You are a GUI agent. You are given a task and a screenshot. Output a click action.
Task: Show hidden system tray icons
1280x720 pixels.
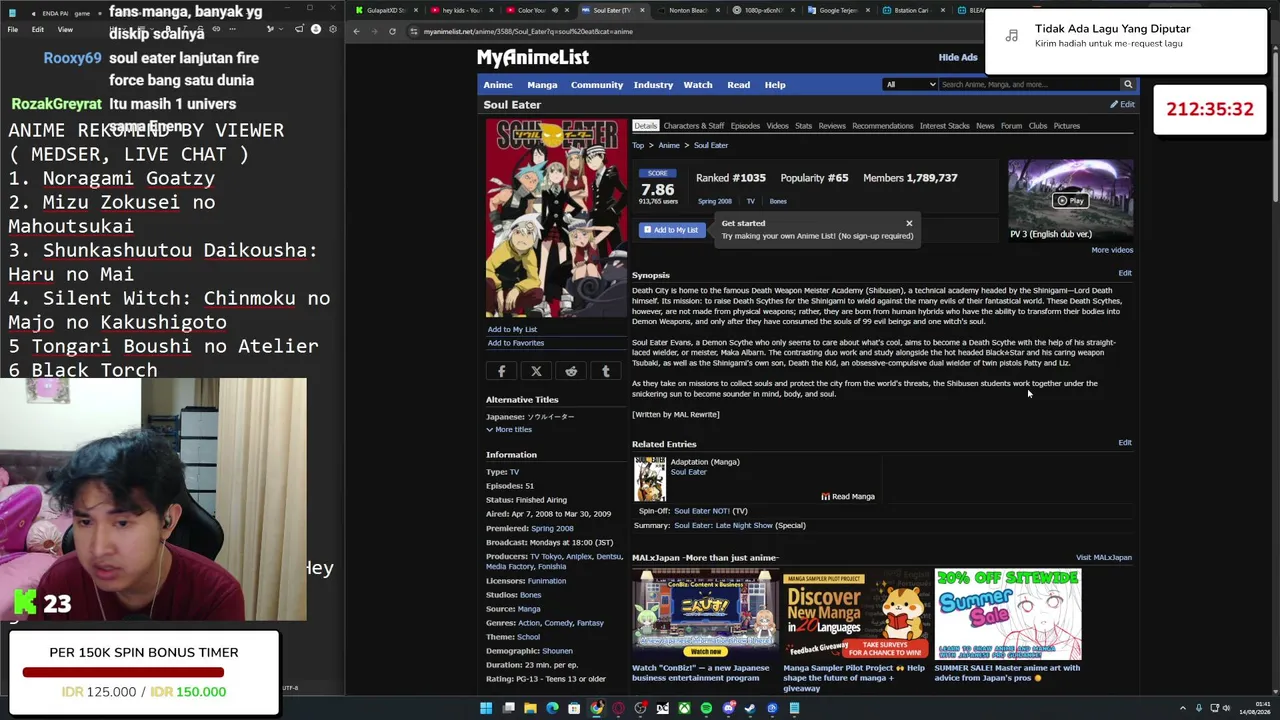(x=1183, y=708)
